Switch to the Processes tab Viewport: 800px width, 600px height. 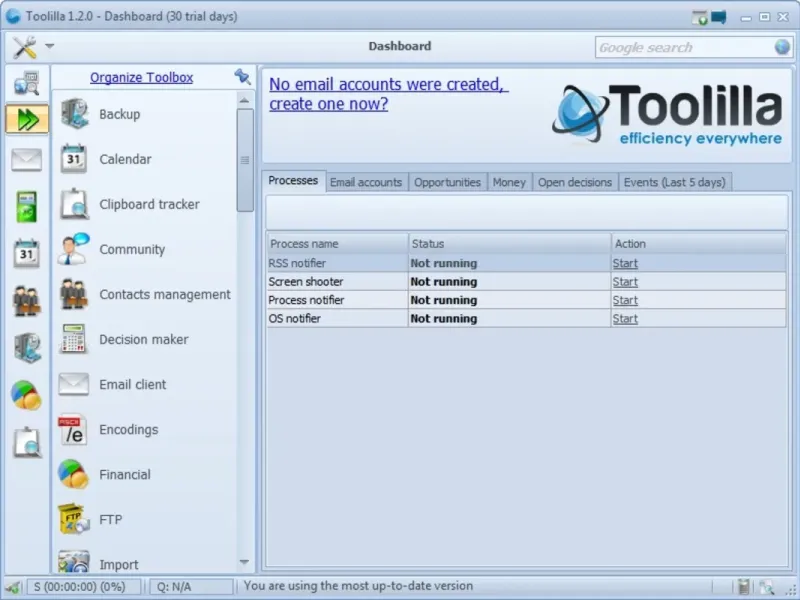(x=293, y=181)
